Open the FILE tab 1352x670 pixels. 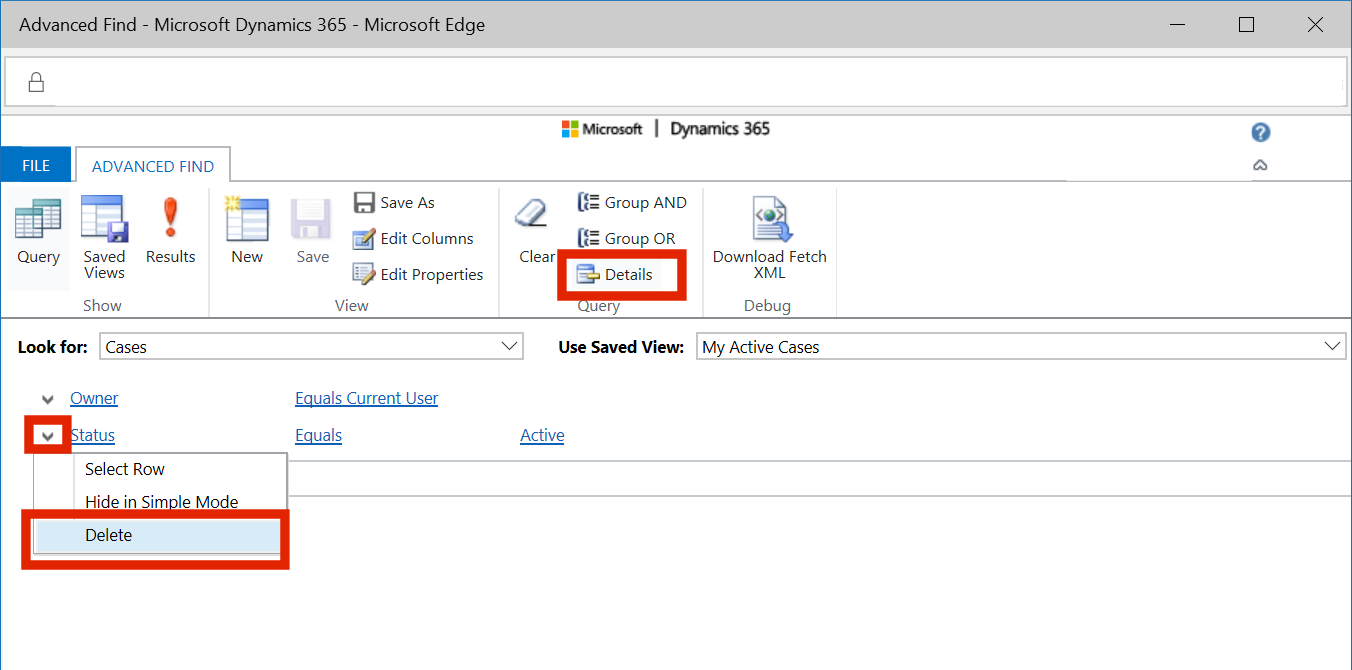(36, 166)
